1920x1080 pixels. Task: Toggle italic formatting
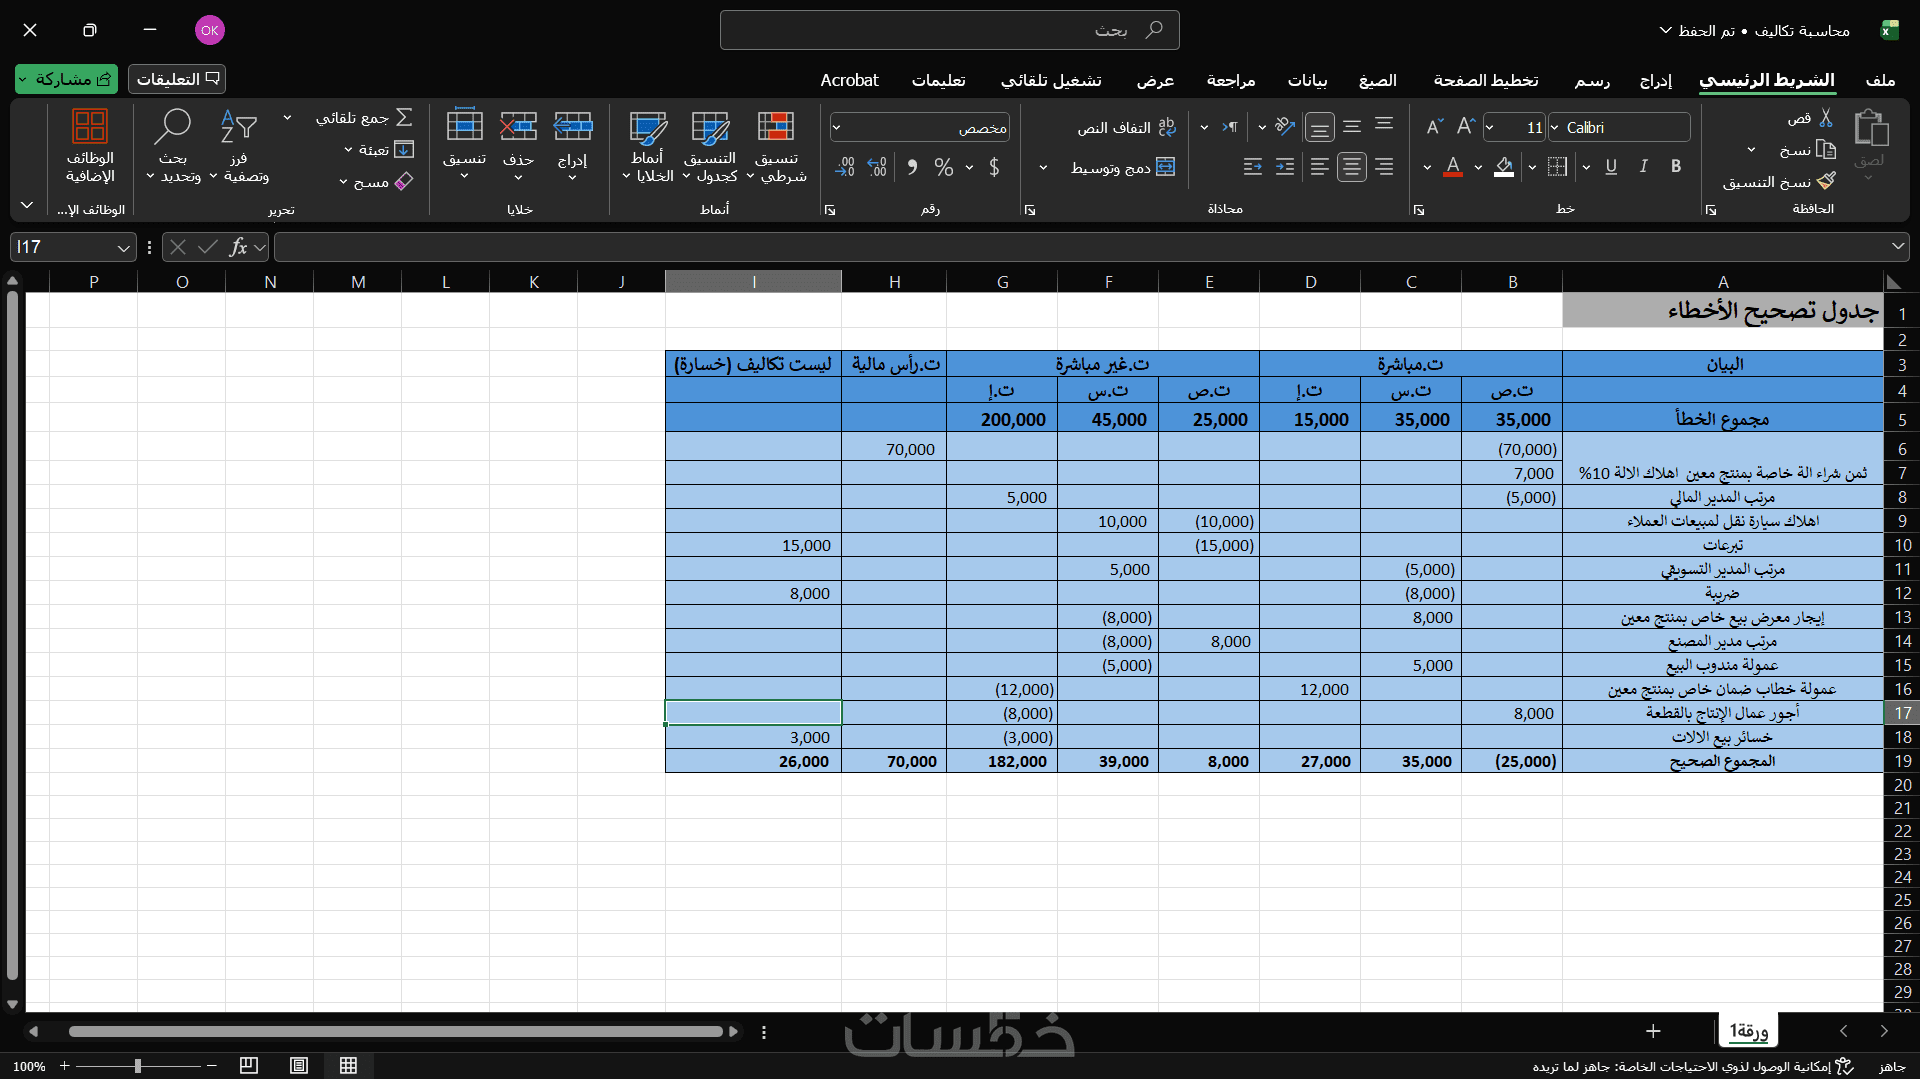click(1643, 167)
